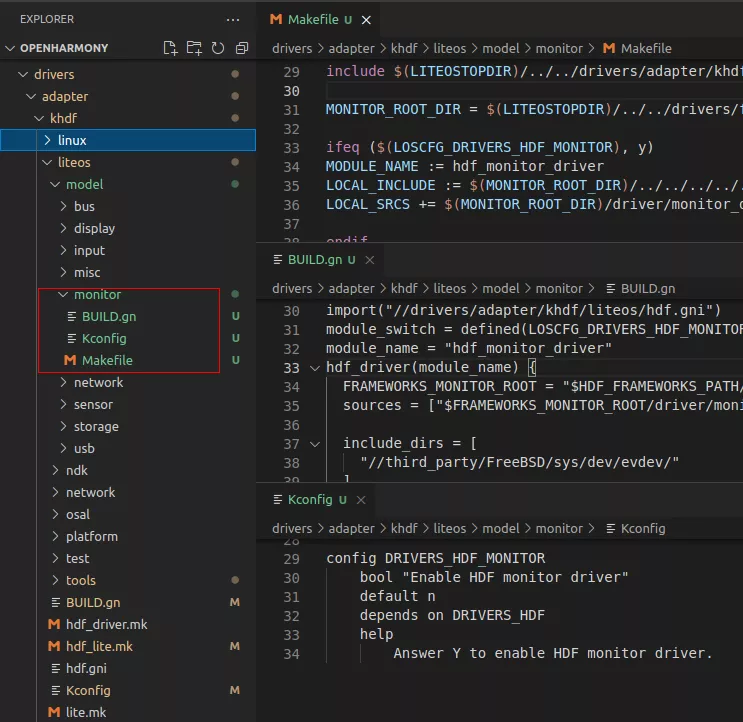The width and height of the screenshot is (743, 722).
Task: Open the modified BUILD.gn under liteos
Action: [128, 603]
